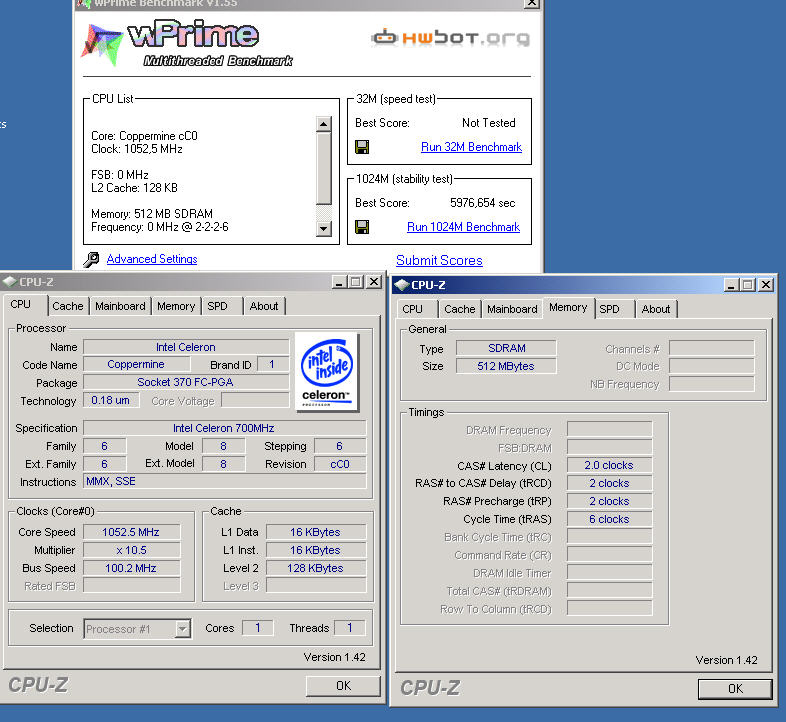Click OK in the right CPU-Z window

tap(735, 689)
